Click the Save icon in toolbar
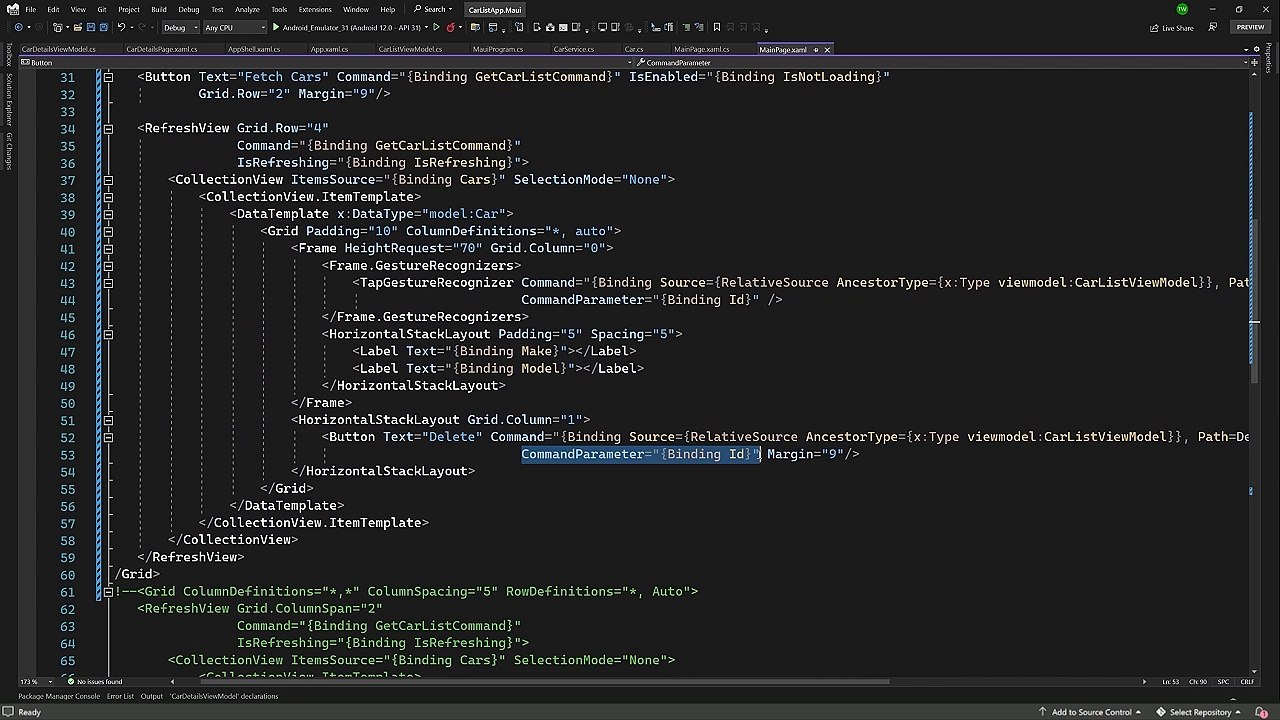 click(90, 27)
